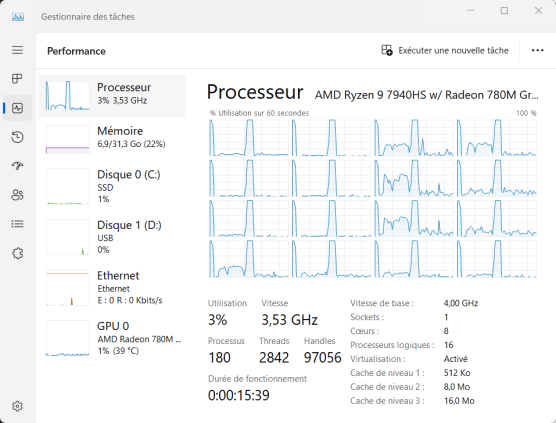This screenshot has width=556, height=423.
Task: Open the App history icon
Action: click(17, 137)
